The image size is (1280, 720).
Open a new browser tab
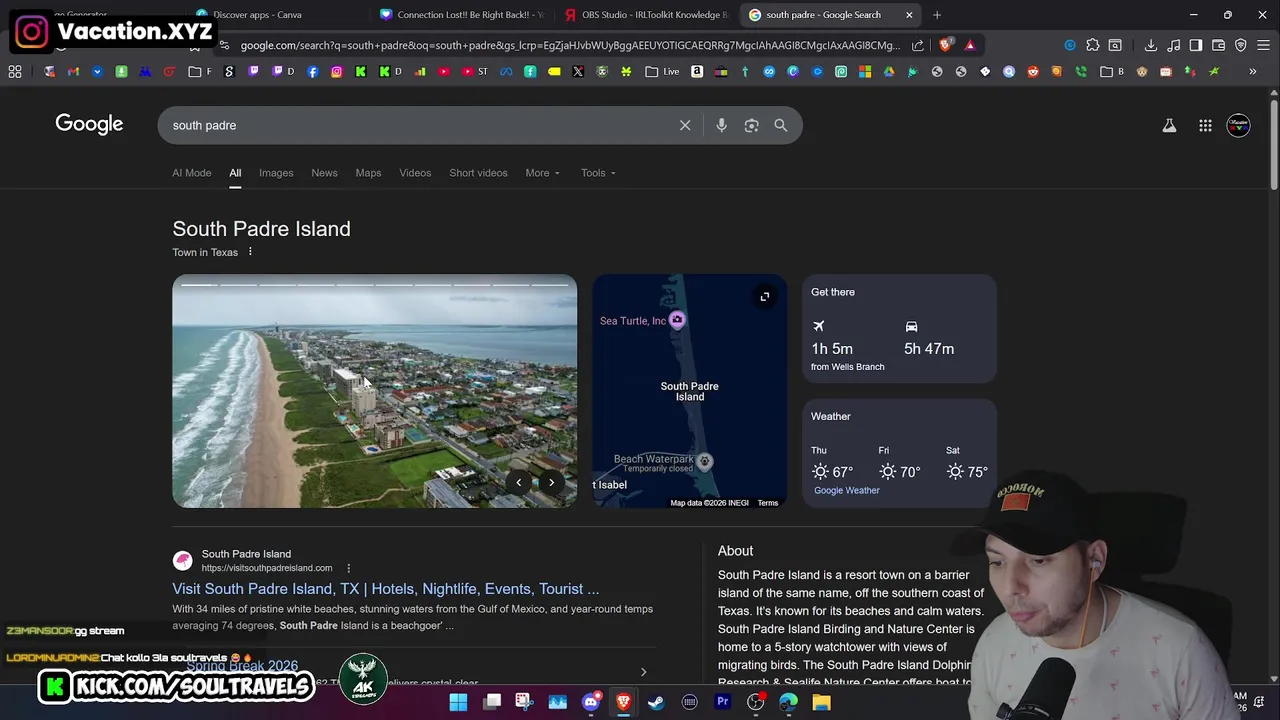[x=937, y=15]
